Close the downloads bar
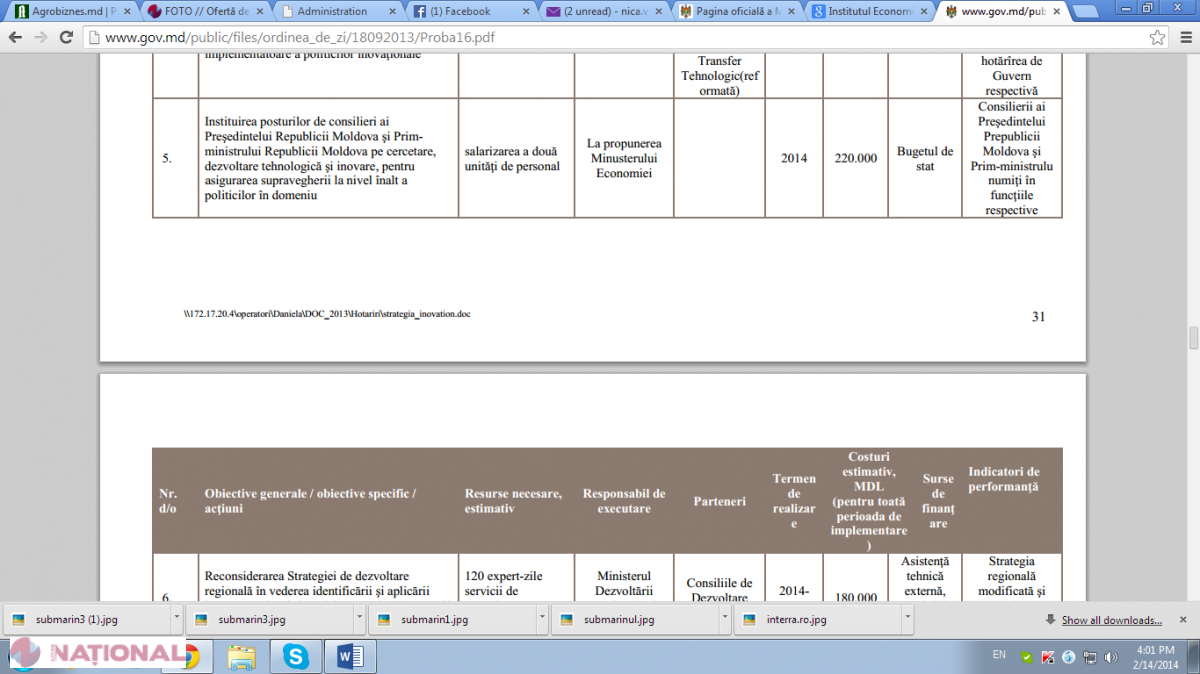 (1186, 620)
